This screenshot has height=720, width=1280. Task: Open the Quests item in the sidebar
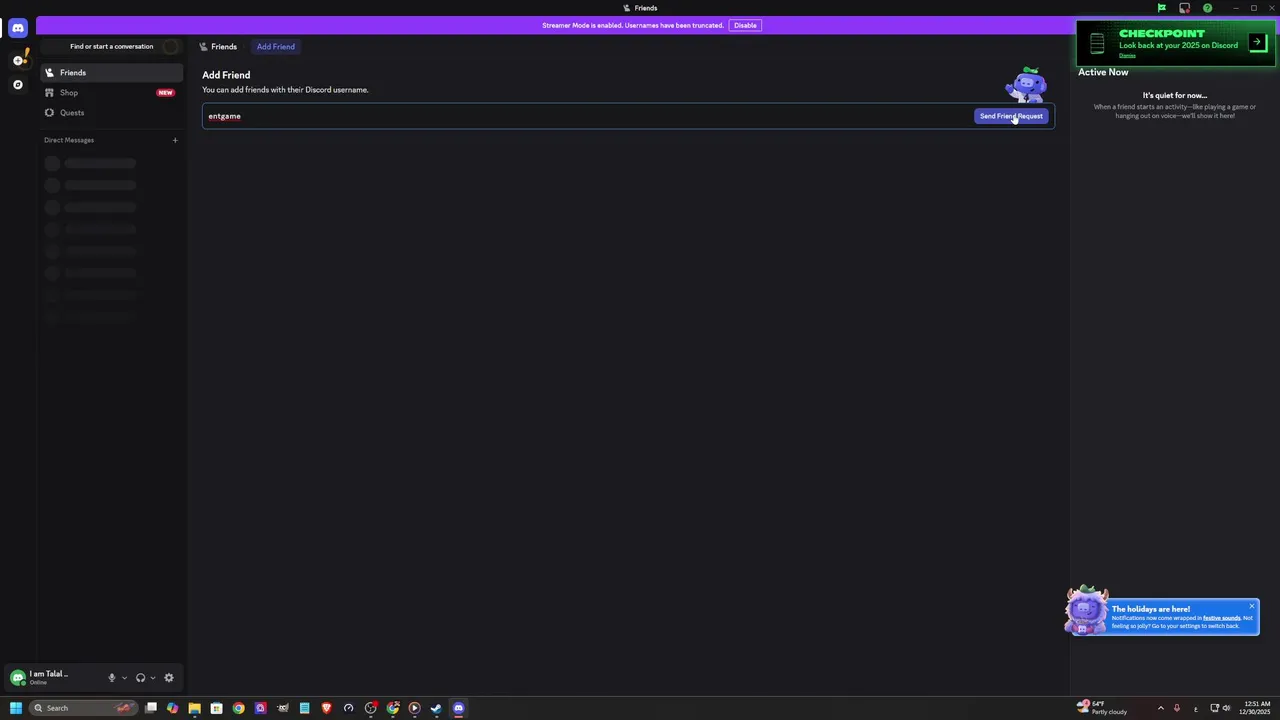pos(112,113)
